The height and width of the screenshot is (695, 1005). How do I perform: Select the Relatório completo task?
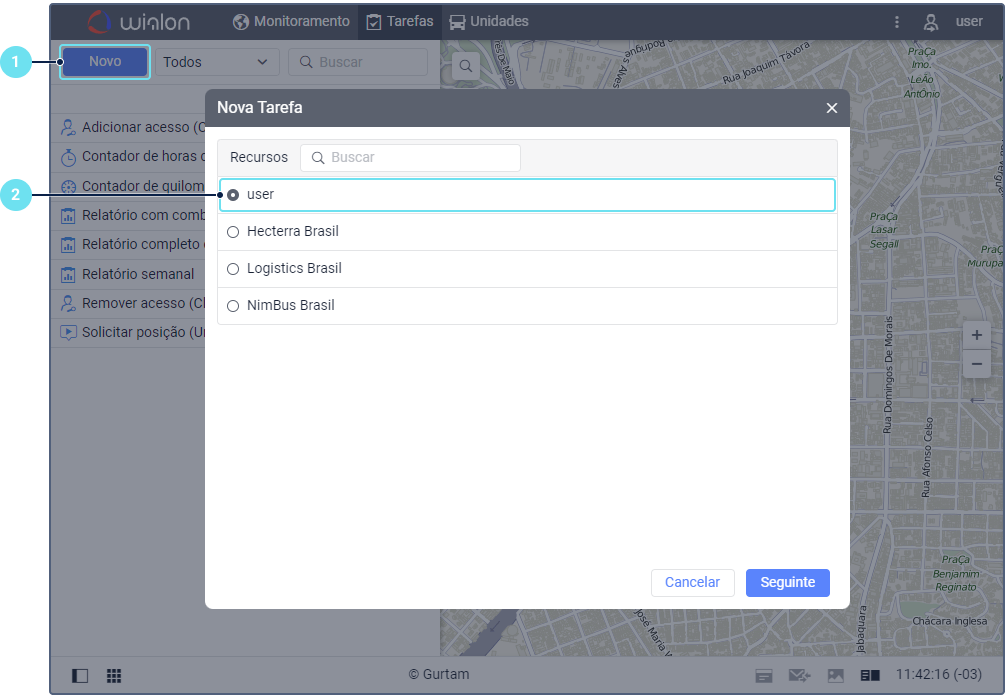(128, 244)
